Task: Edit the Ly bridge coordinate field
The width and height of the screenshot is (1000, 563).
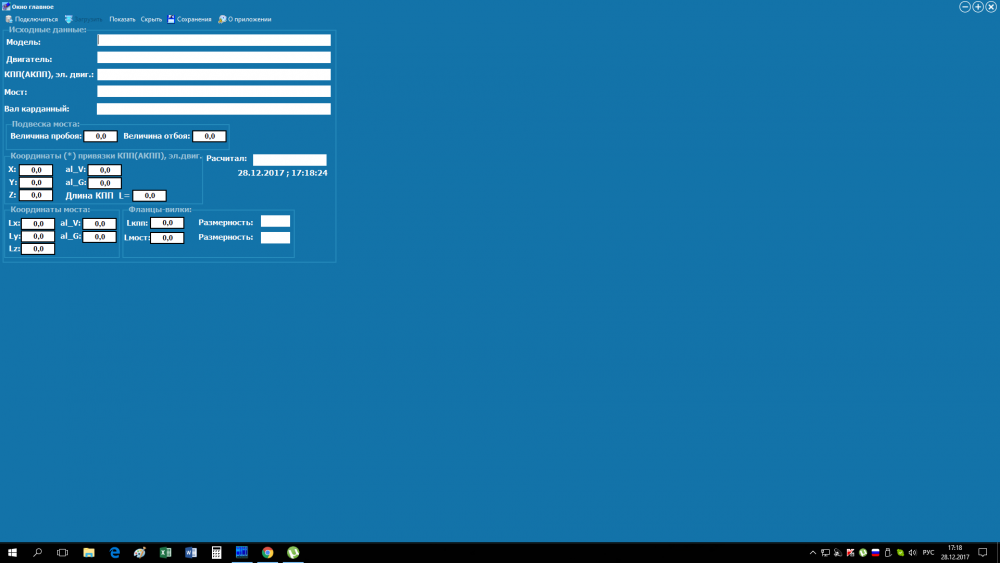Action: click(38, 237)
